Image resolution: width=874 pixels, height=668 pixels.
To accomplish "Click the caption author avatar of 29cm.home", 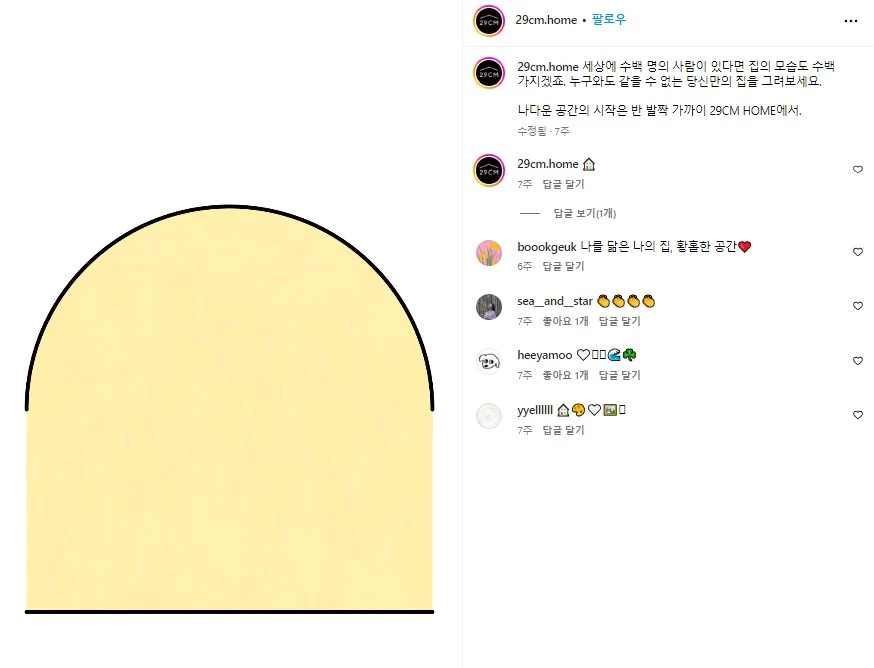I will [489, 73].
